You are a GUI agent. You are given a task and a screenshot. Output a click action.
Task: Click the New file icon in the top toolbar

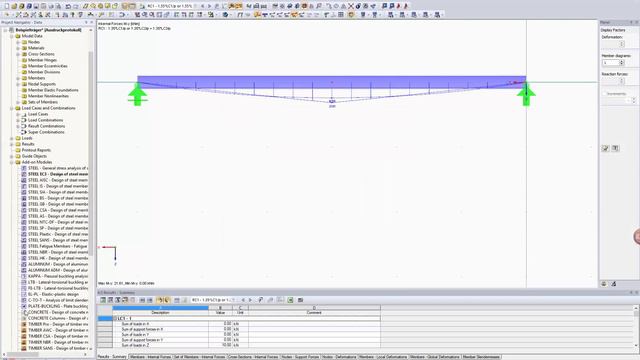pyautogui.click(x=7, y=6)
